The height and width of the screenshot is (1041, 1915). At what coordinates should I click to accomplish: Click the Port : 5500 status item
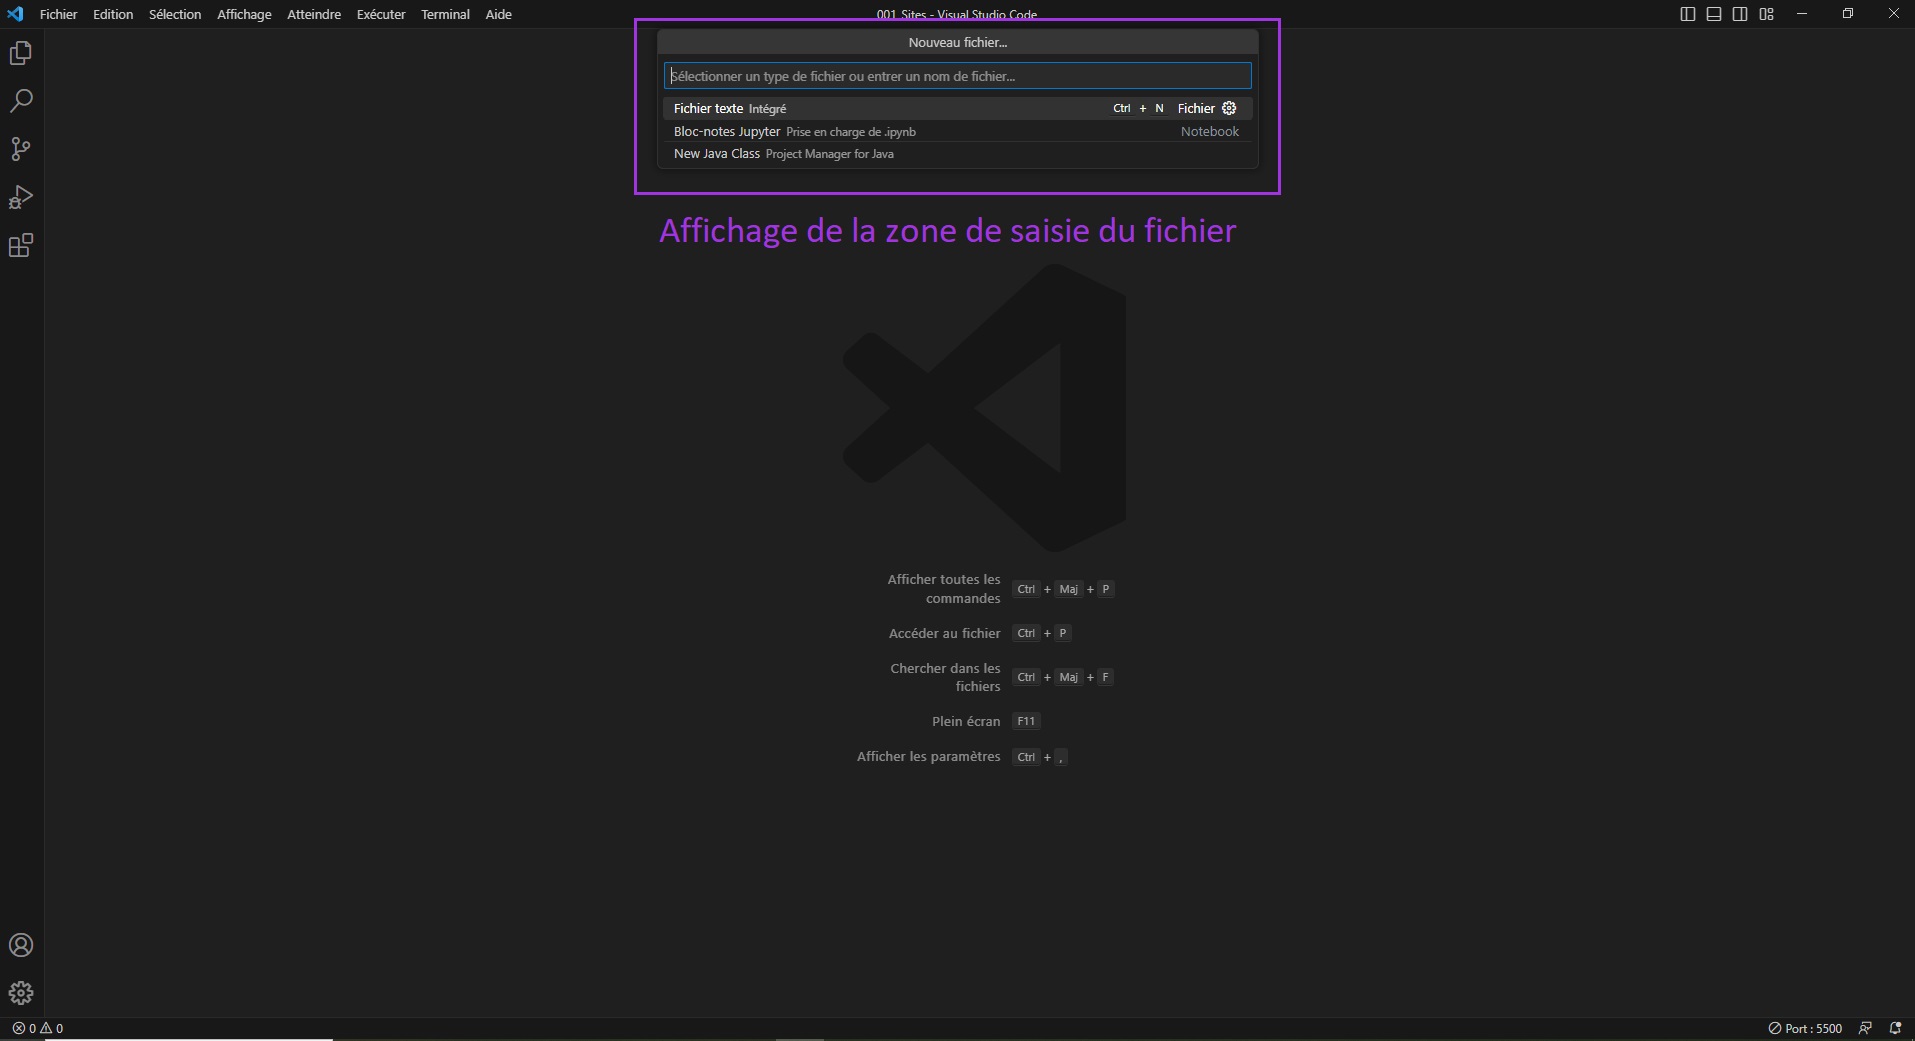tap(1805, 1028)
